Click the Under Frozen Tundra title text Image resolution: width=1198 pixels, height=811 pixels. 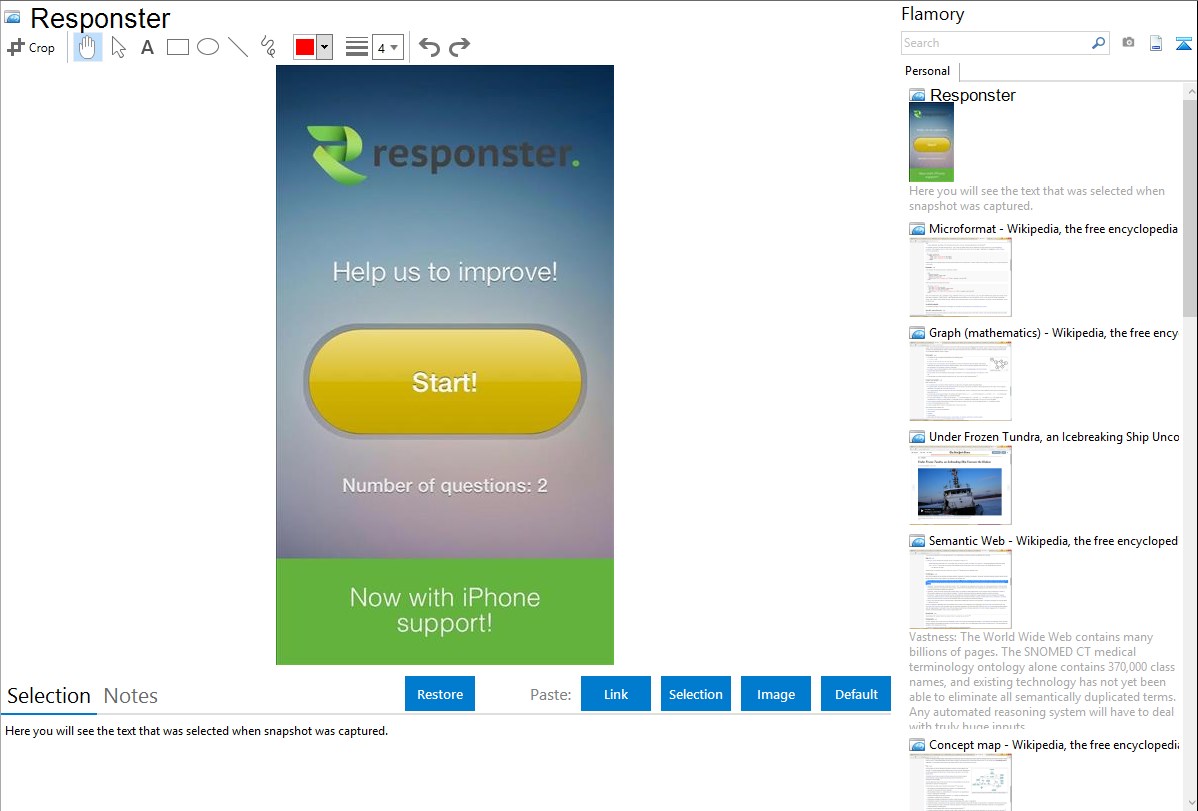click(1054, 436)
